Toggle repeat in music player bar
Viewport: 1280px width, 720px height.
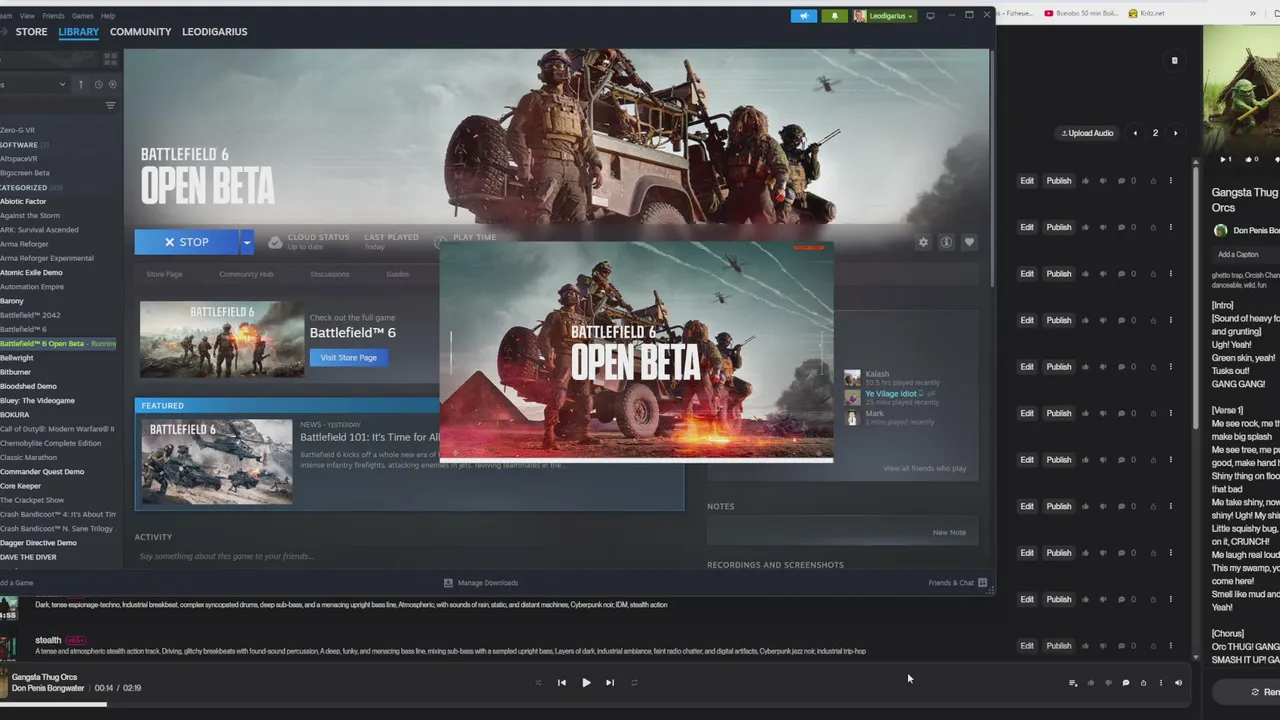coord(634,683)
